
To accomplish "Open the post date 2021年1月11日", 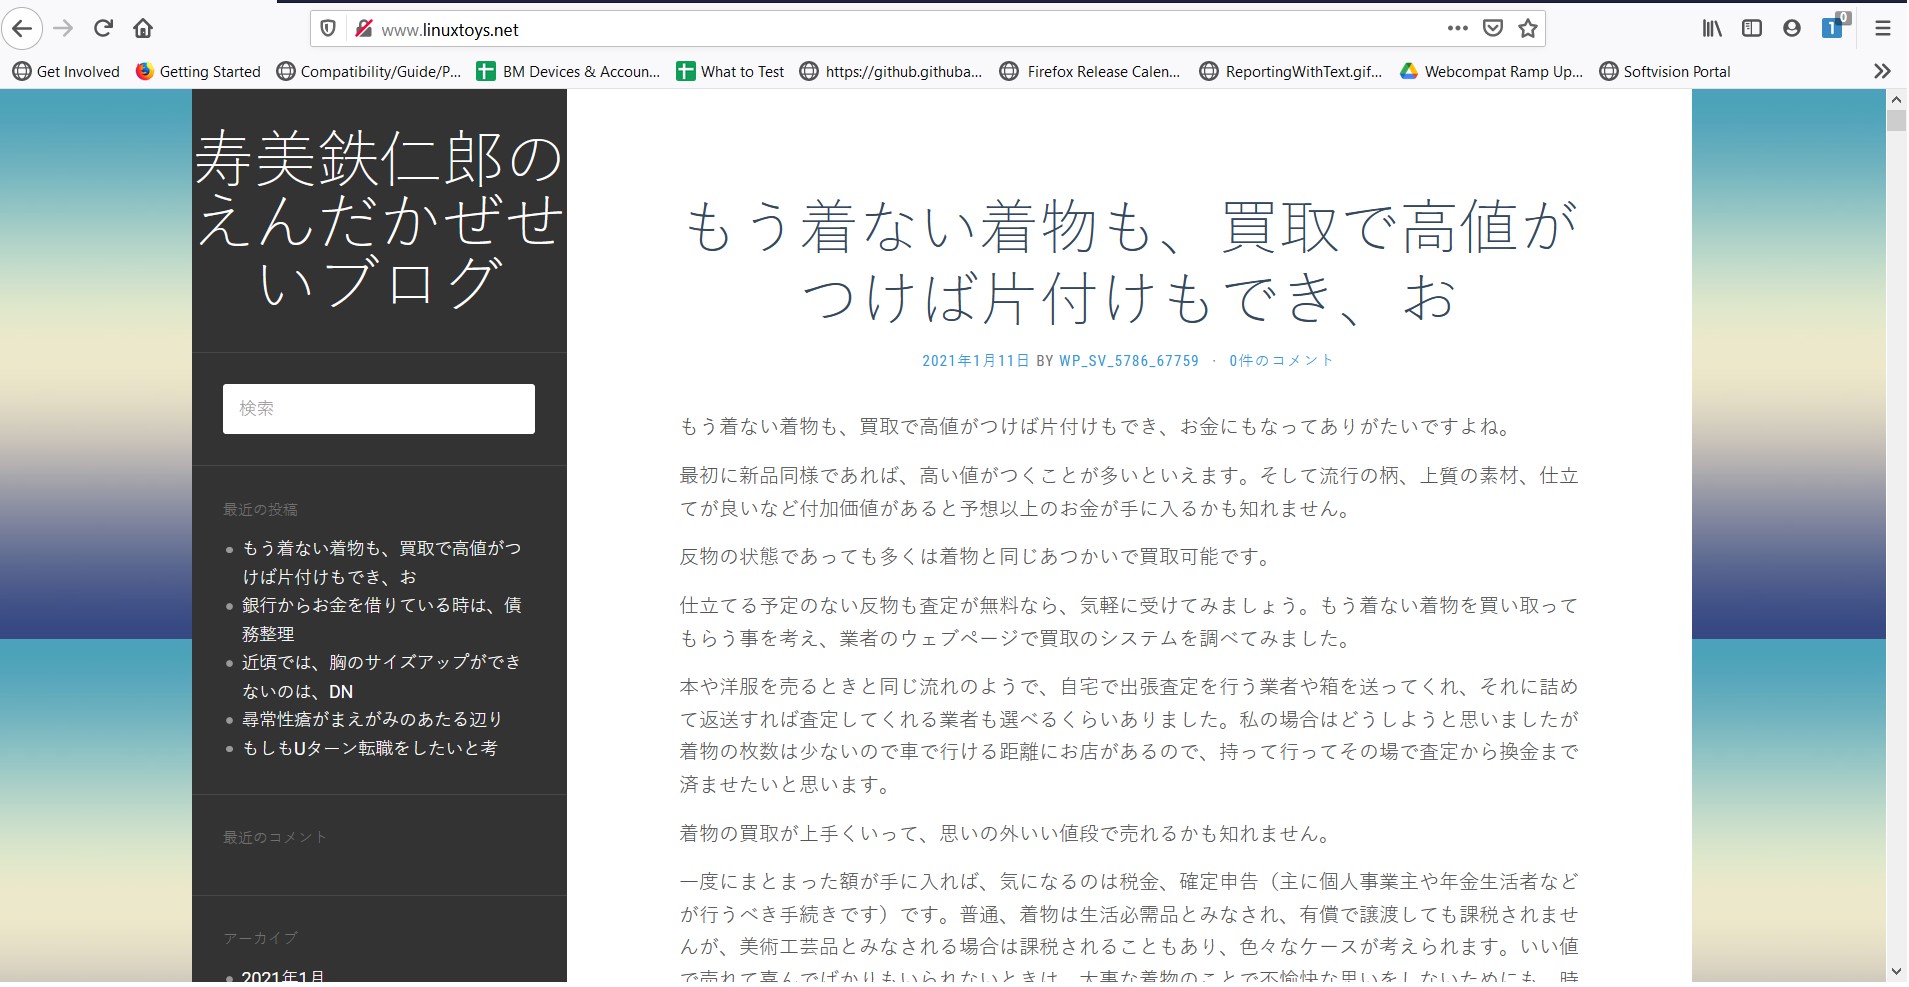I will (975, 361).
